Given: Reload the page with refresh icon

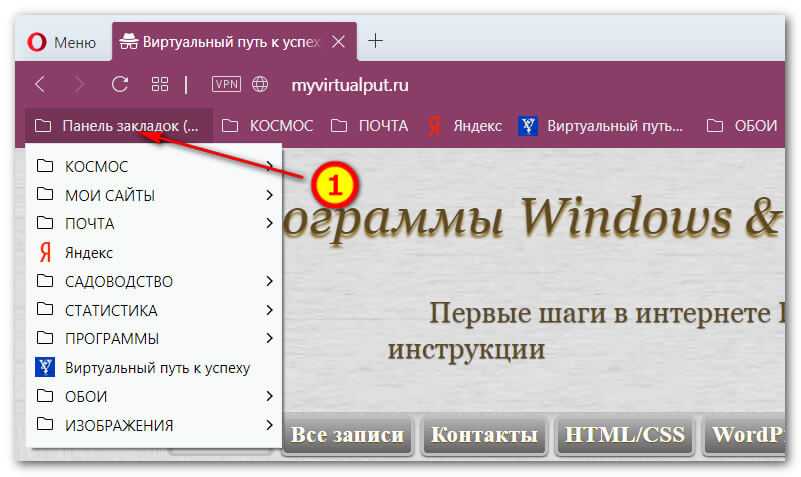Looking at the screenshot, I should pyautogui.click(x=120, y=85).
